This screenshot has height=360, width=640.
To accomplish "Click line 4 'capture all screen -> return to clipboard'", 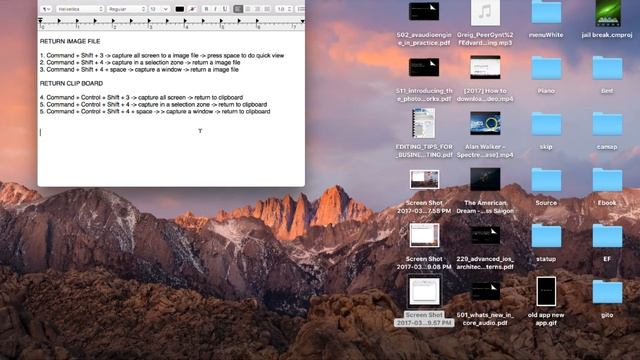I will pyautogui.click(x=141, y=98).
